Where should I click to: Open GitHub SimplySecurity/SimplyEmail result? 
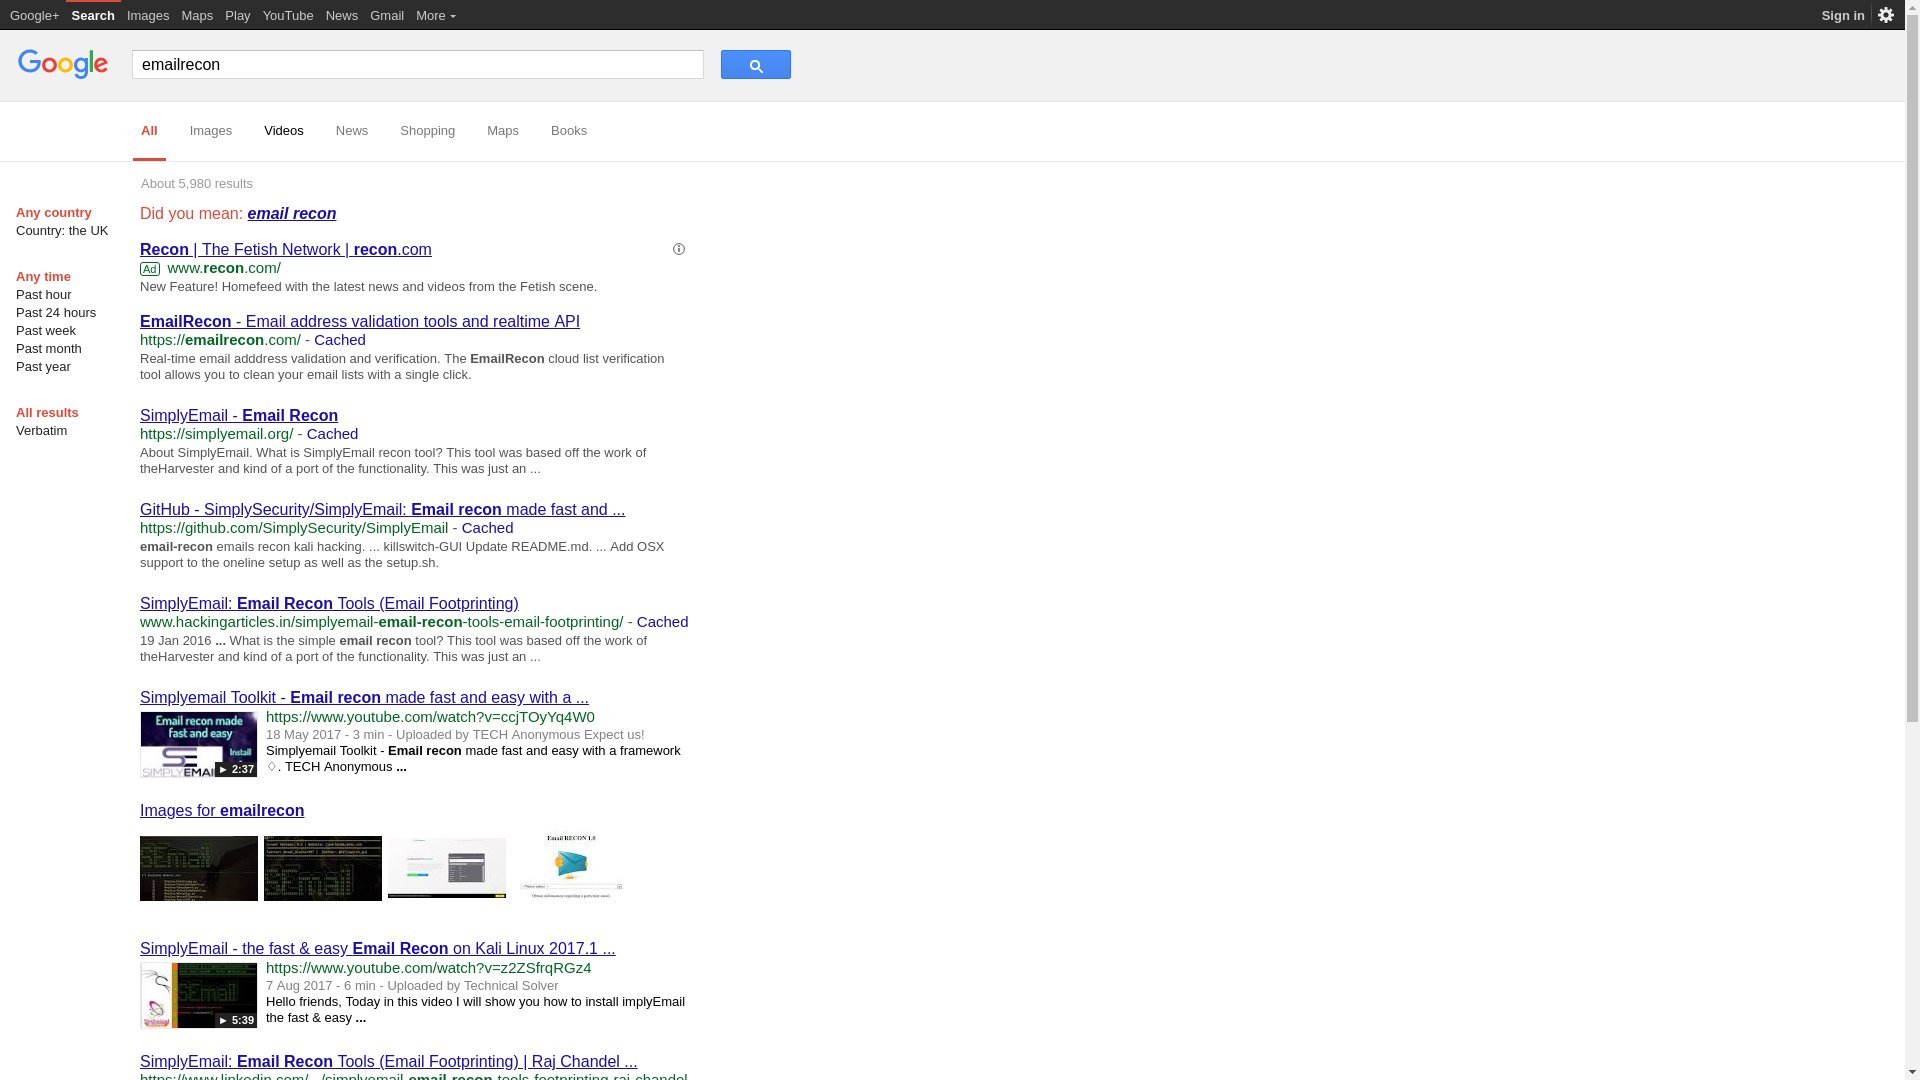(x=383, y=509)
